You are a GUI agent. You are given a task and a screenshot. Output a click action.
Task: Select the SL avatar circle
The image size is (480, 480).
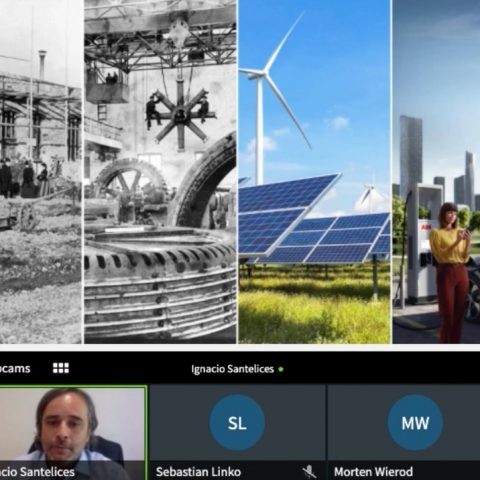[237, 423]
